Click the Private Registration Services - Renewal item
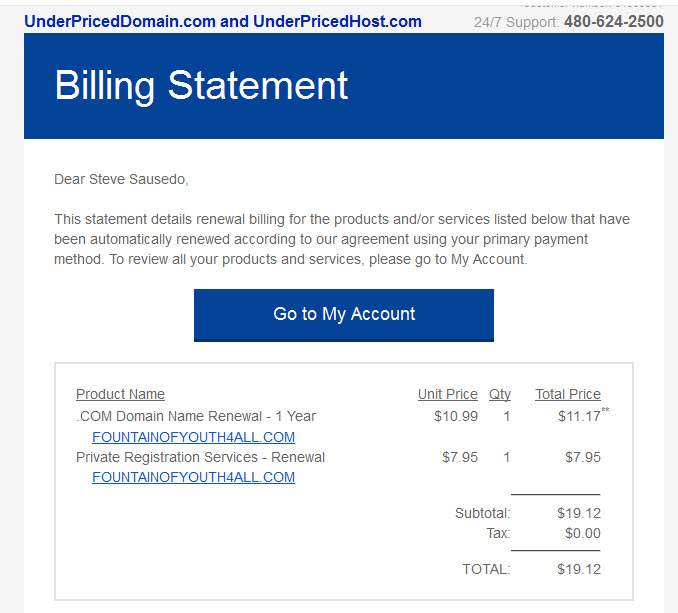 tap(200, 457)
